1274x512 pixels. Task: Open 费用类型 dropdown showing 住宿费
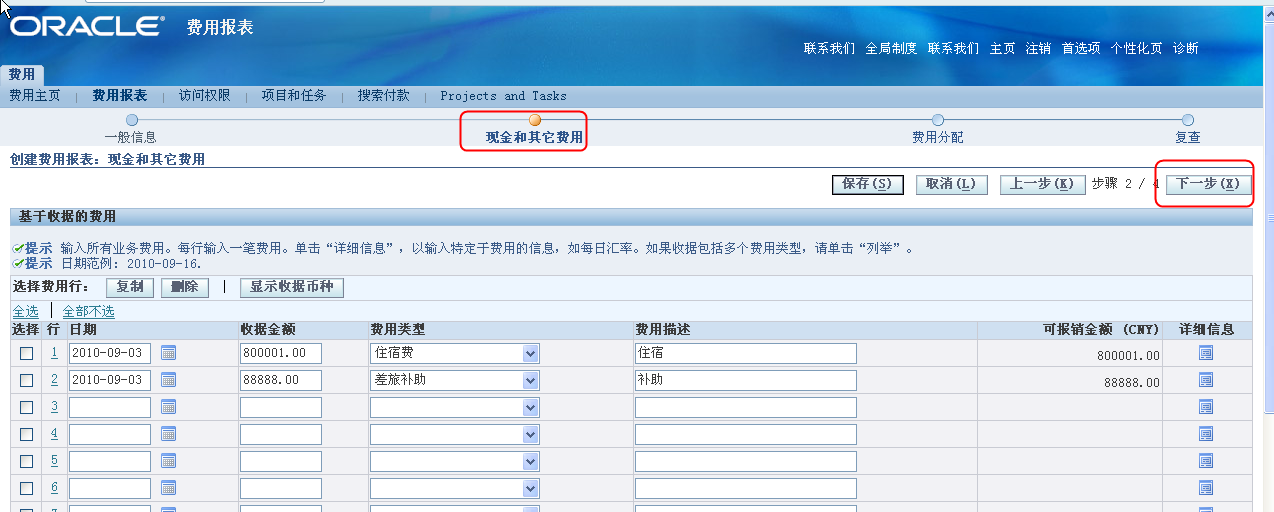tap(455, 353)
